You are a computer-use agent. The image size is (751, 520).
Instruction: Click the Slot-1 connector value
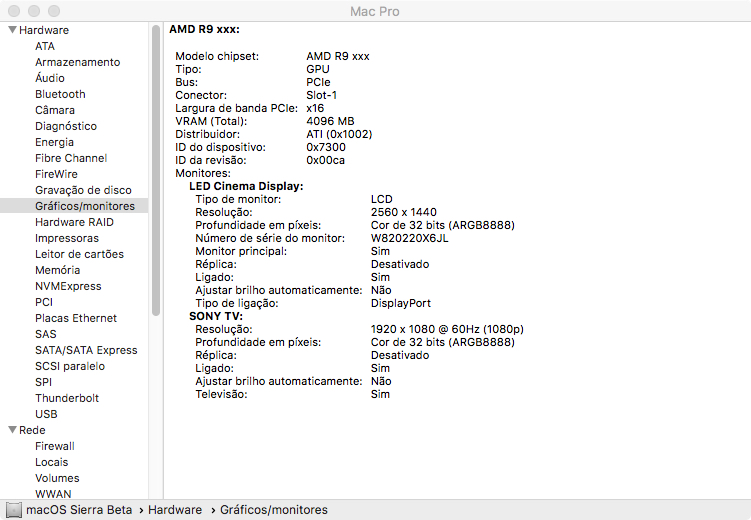pyautogui.click(x=321, y=95)
